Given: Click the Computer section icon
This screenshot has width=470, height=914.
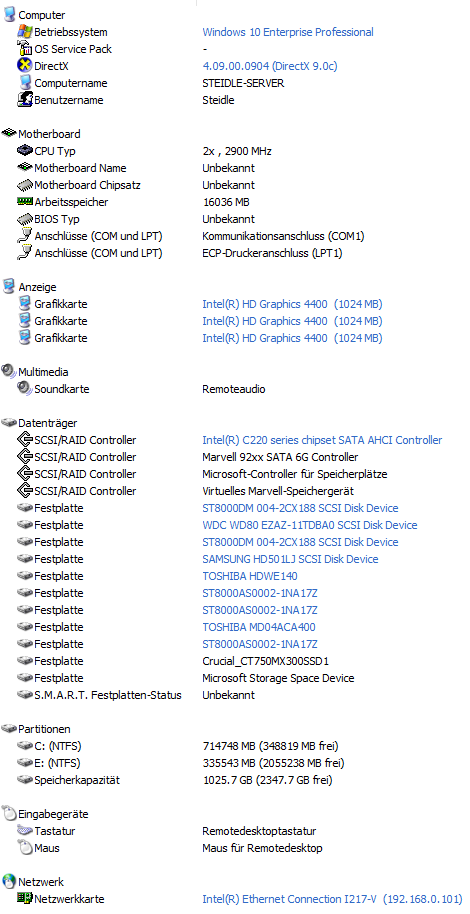Looking at the screenshot, I should click(9, 15).
